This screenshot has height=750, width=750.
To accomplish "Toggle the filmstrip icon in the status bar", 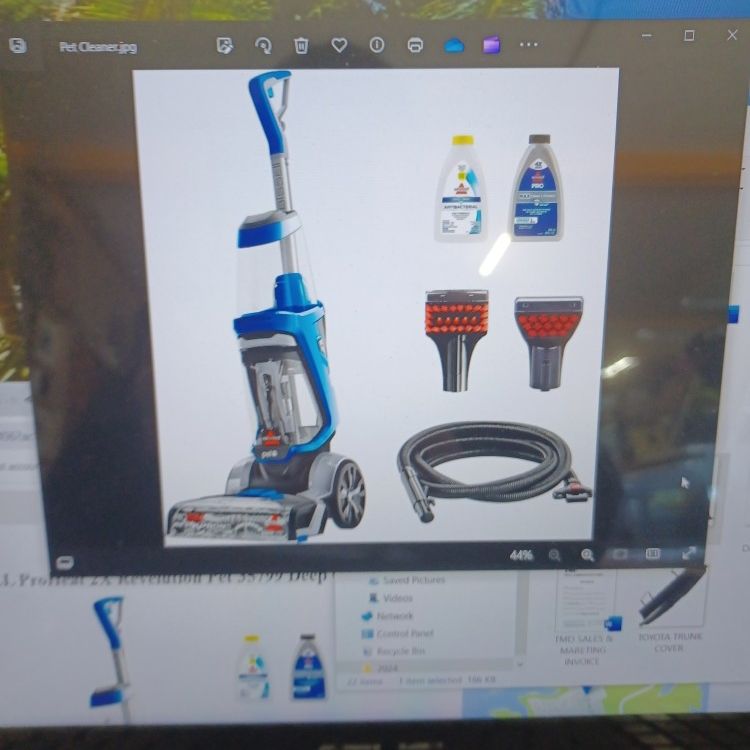I will (65, 562).
